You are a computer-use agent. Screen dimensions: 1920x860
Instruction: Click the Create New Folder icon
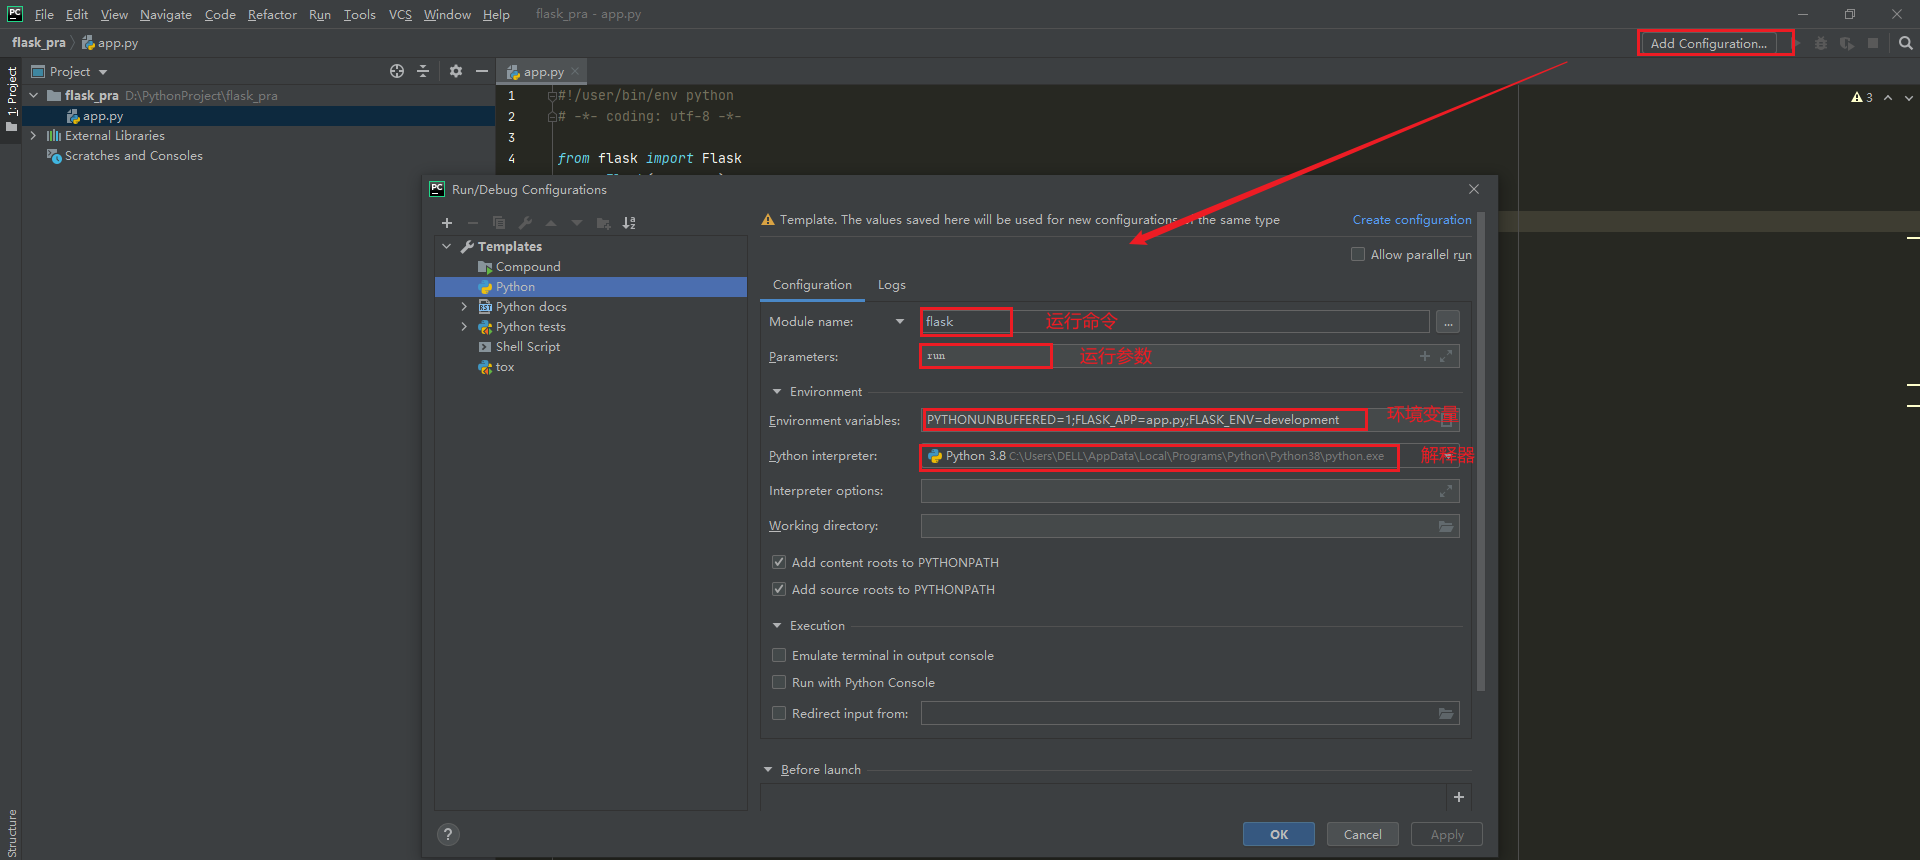(603, 223)
